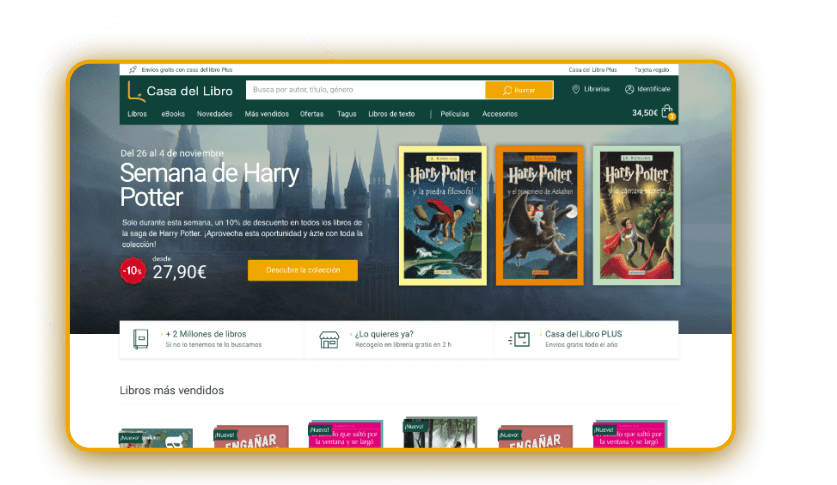Open Libros de texto menu
837x485 pixels.
[x=391, y=114]
